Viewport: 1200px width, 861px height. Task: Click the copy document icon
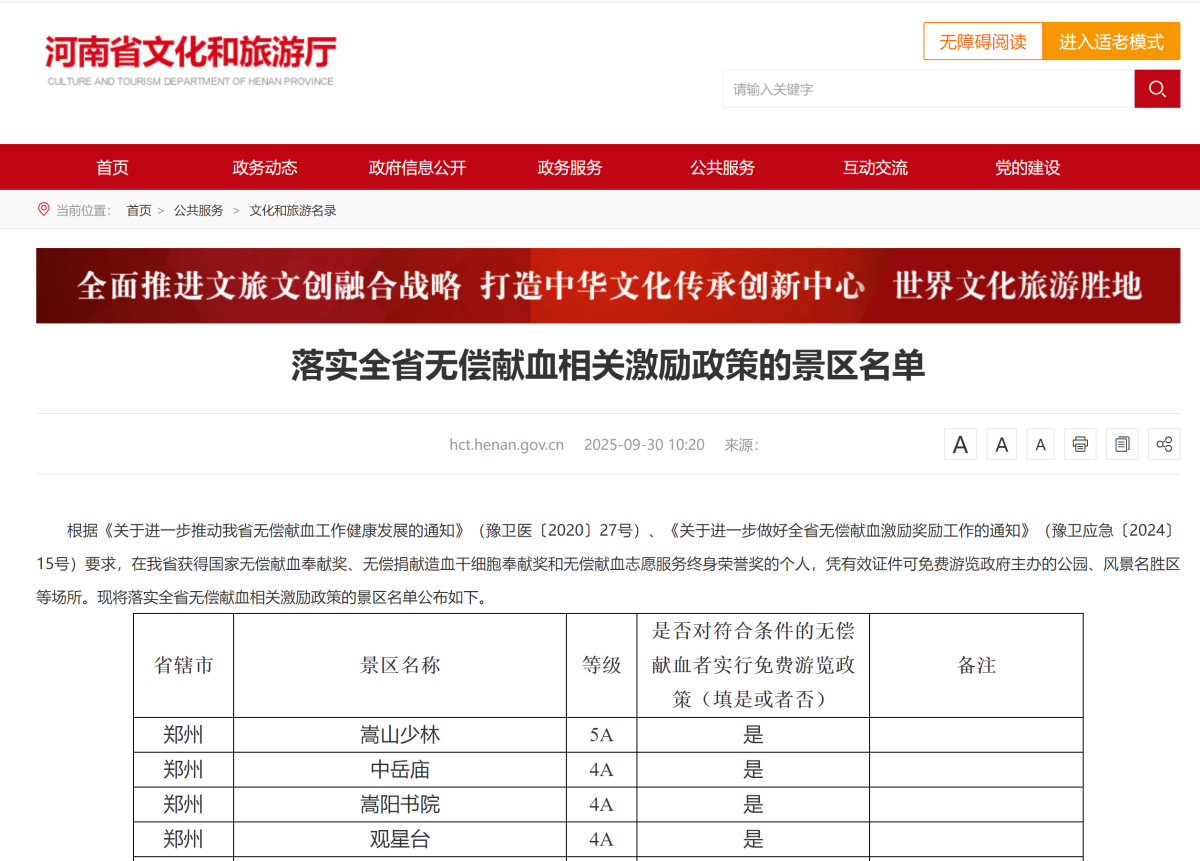click(1122, 444)
